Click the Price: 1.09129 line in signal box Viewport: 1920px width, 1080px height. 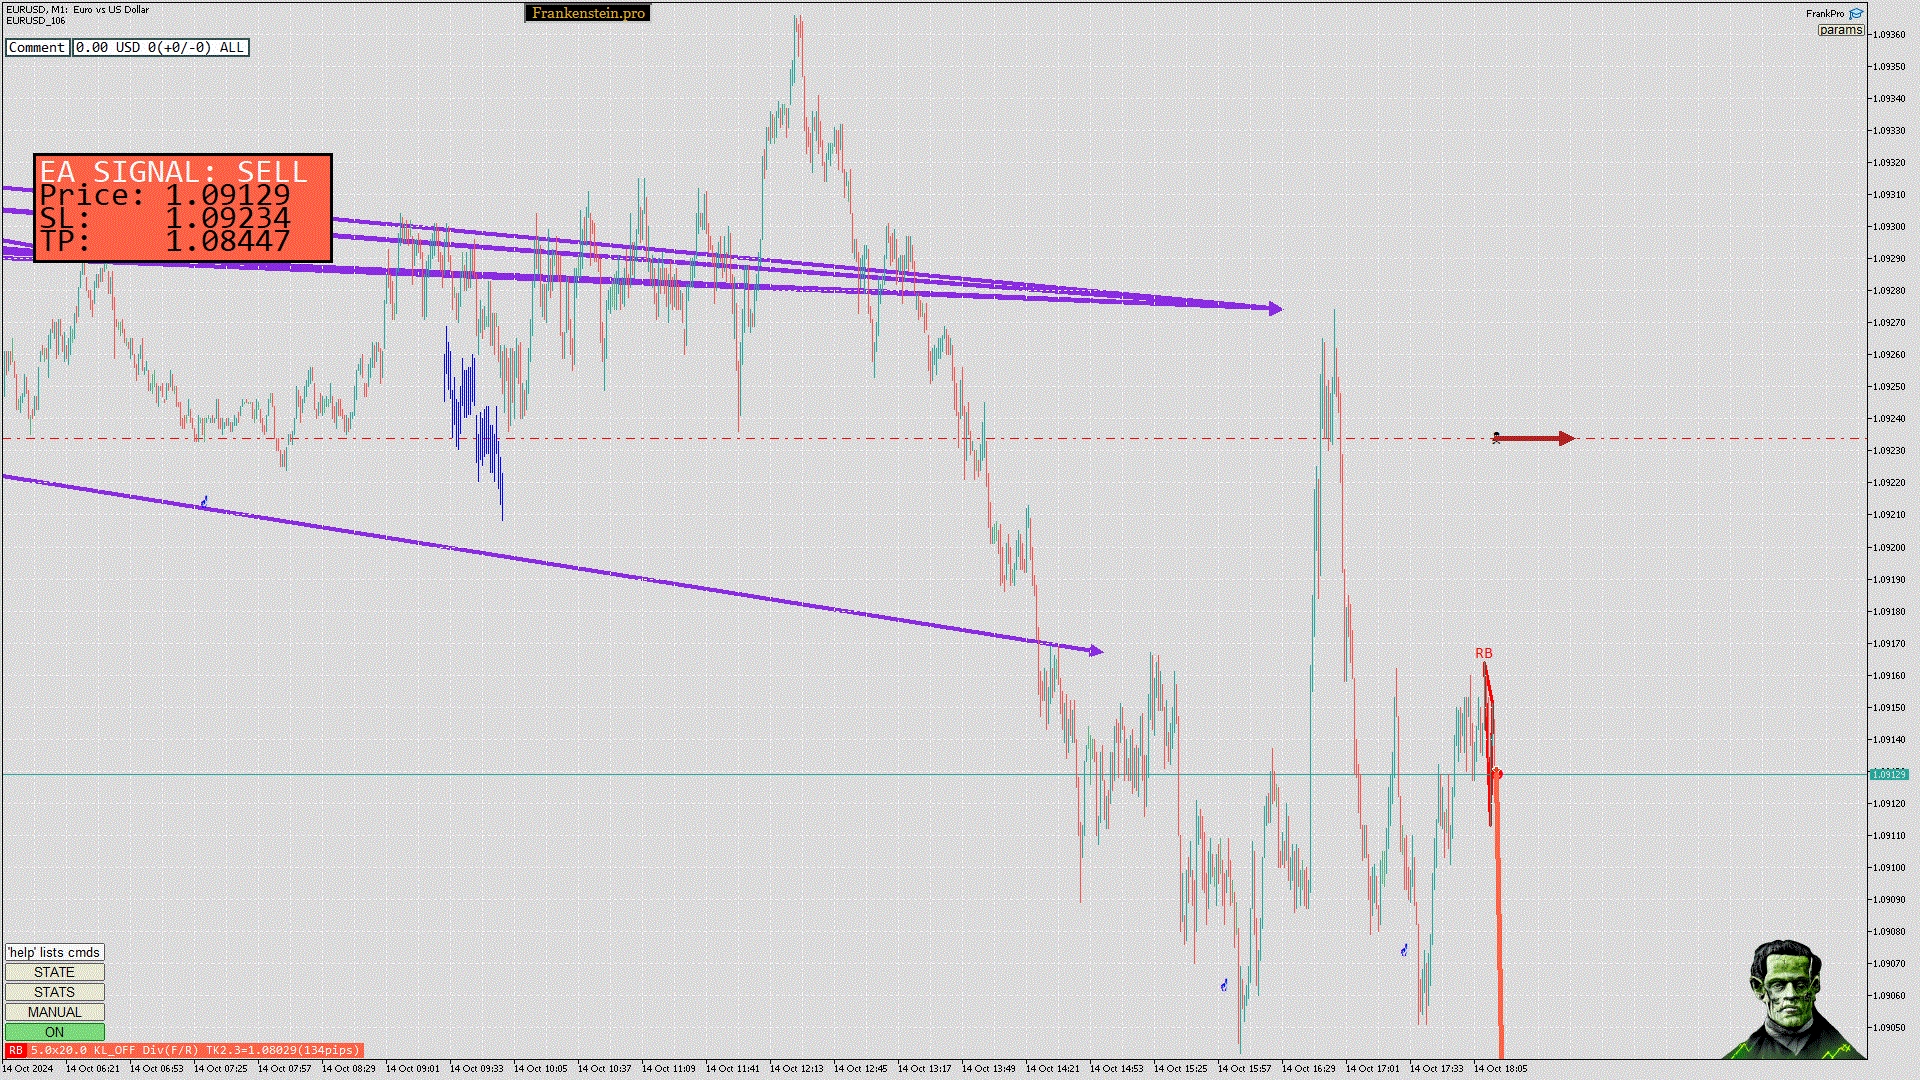pyautogui.click(x=165, y=195)
